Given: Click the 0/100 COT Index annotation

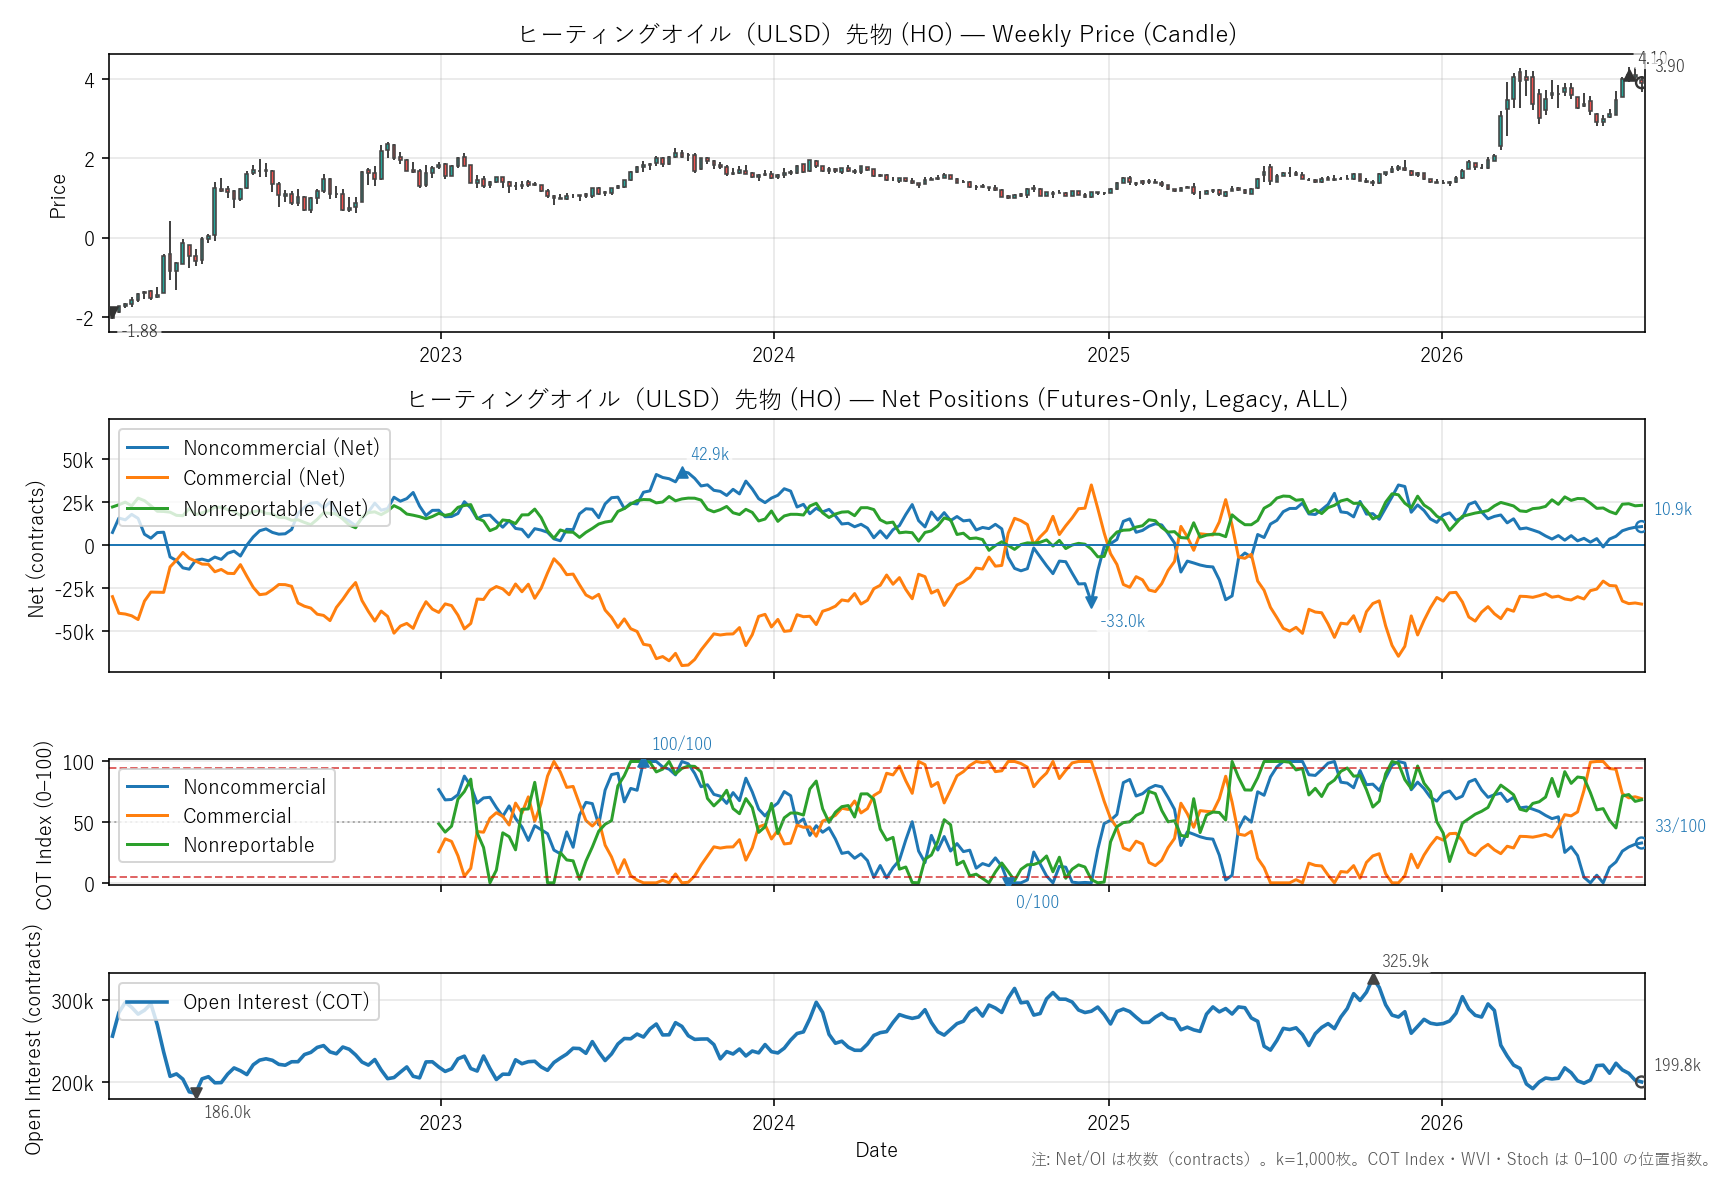Looking at the screenshot, I should coord(1037,902).
